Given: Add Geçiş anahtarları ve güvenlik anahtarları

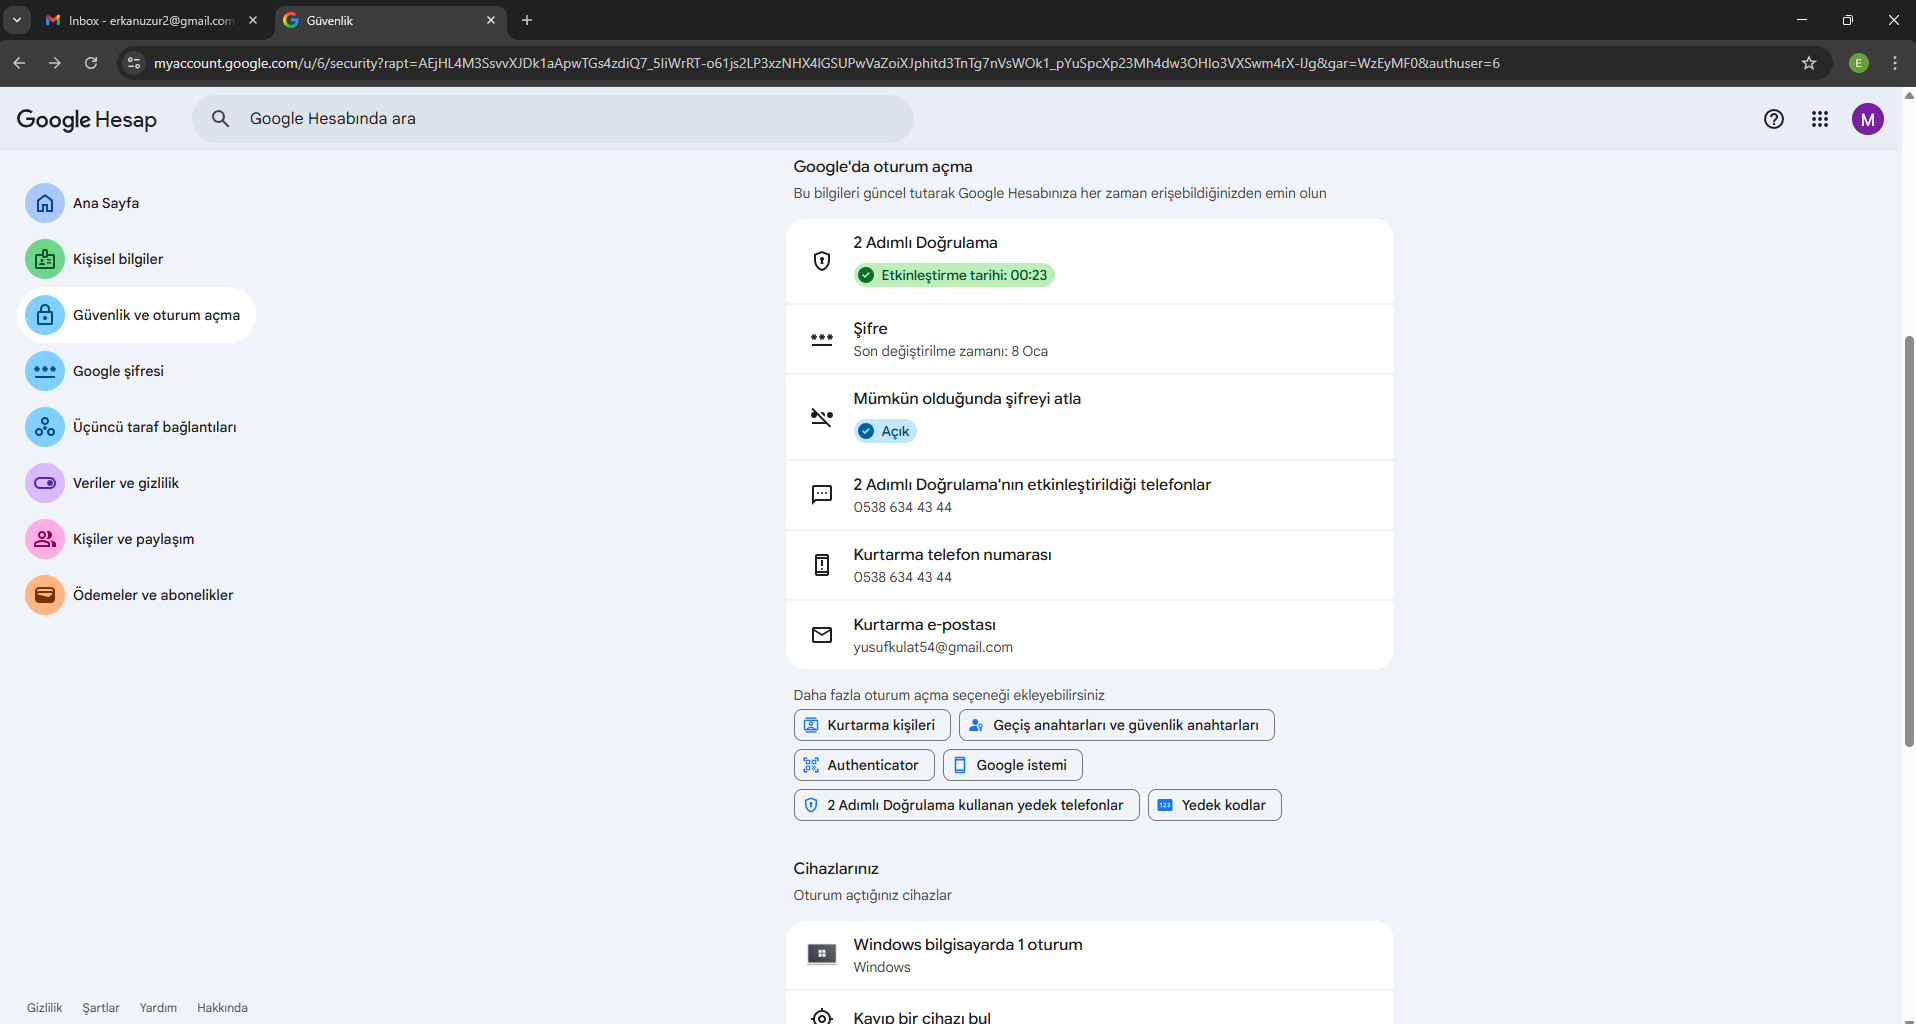Looking at the screenshot, I should coord(1117,725).
